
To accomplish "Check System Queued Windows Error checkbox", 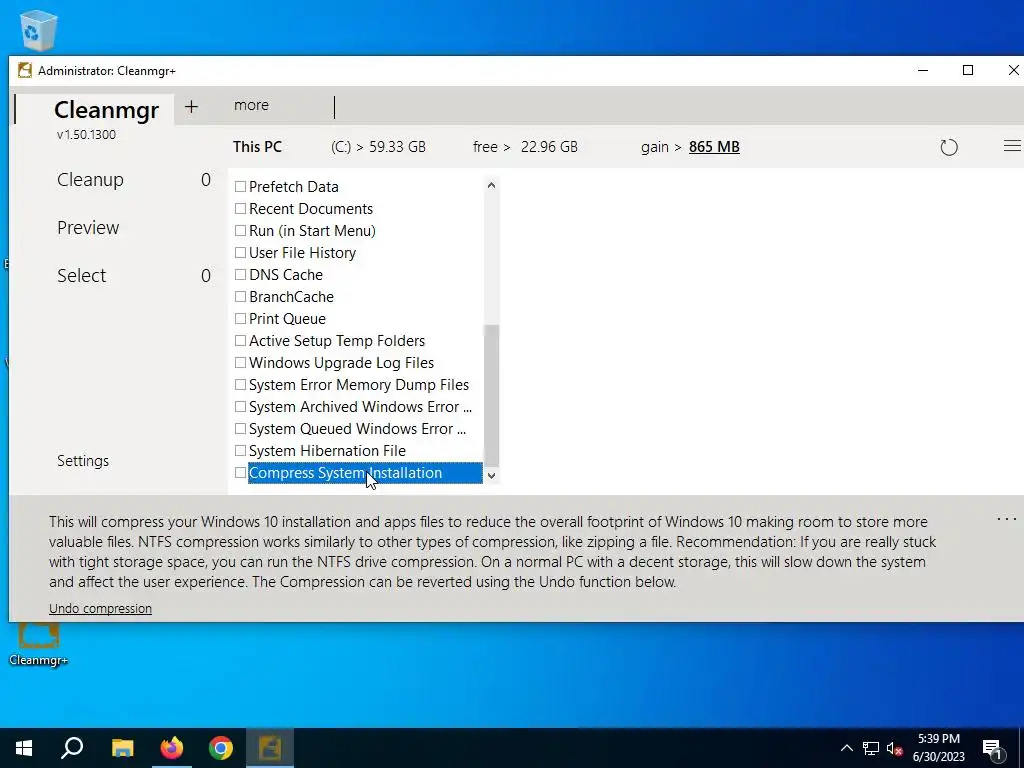I will [240, 428].
